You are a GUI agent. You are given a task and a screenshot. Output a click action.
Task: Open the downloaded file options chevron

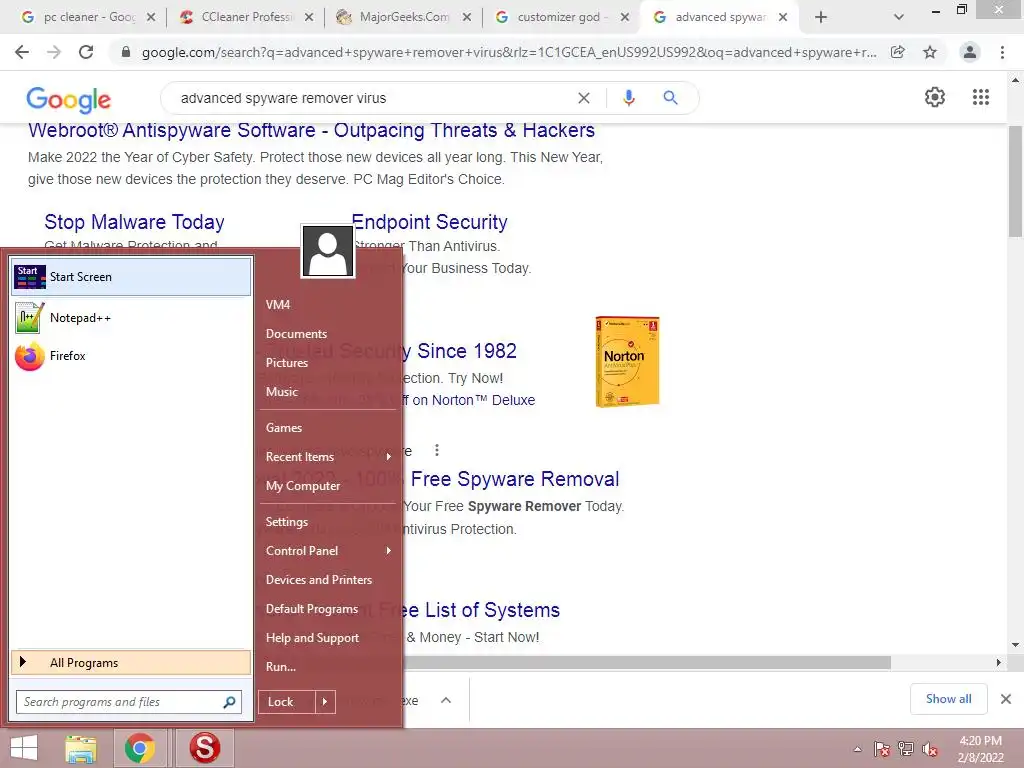point(446,700)
